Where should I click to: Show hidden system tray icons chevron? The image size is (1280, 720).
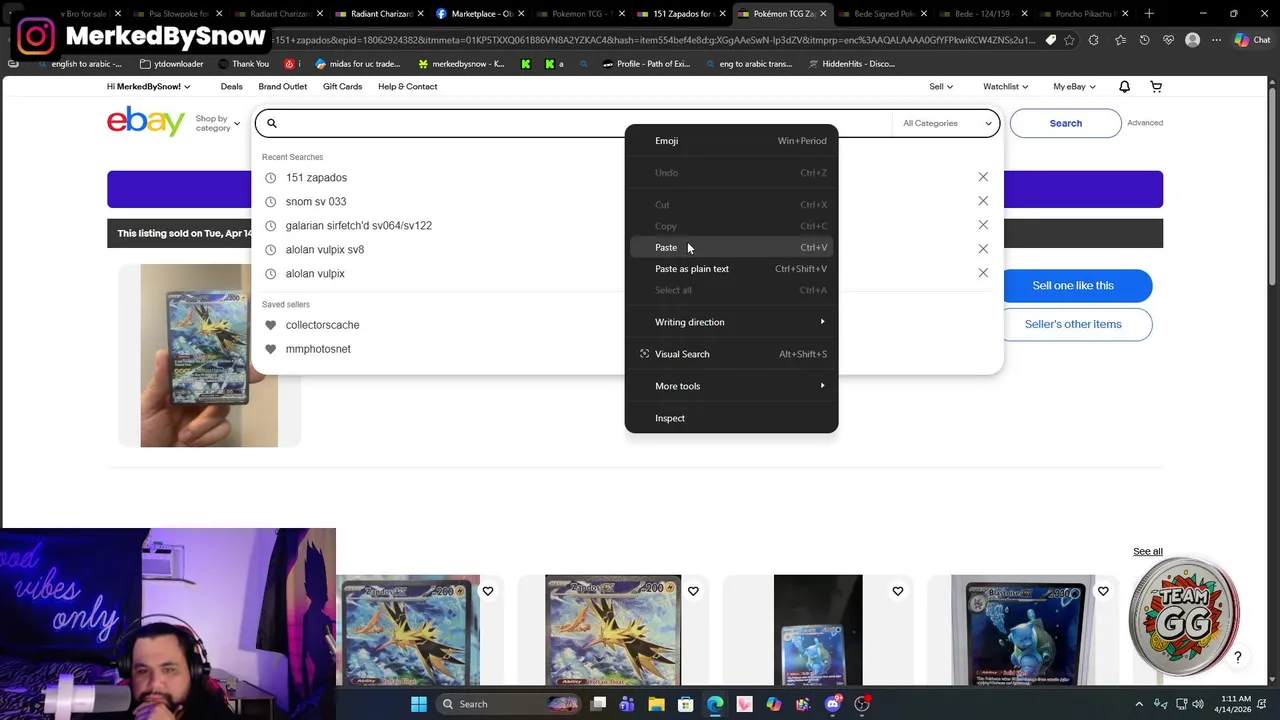click(x=1139, y=704)
